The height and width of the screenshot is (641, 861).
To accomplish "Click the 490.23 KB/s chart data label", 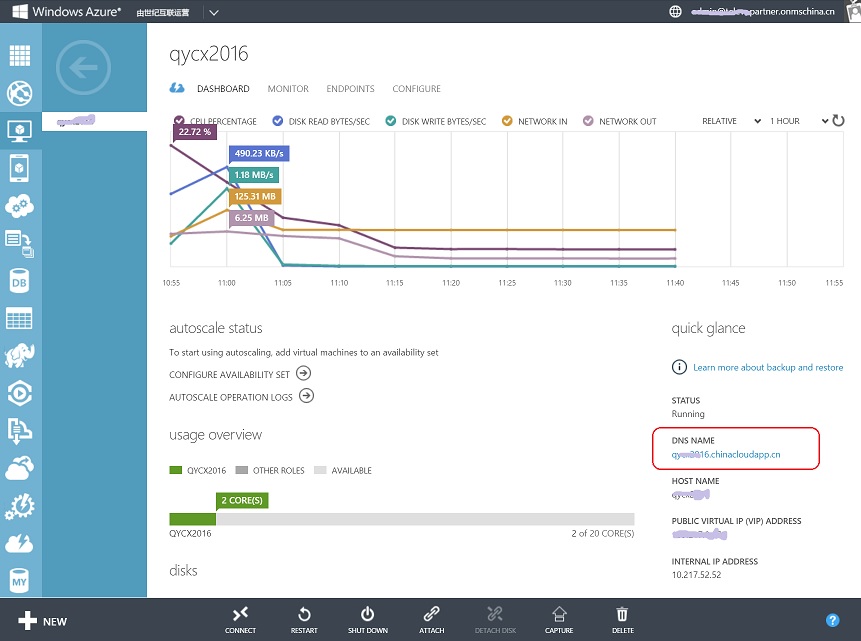I will point(259,153).
